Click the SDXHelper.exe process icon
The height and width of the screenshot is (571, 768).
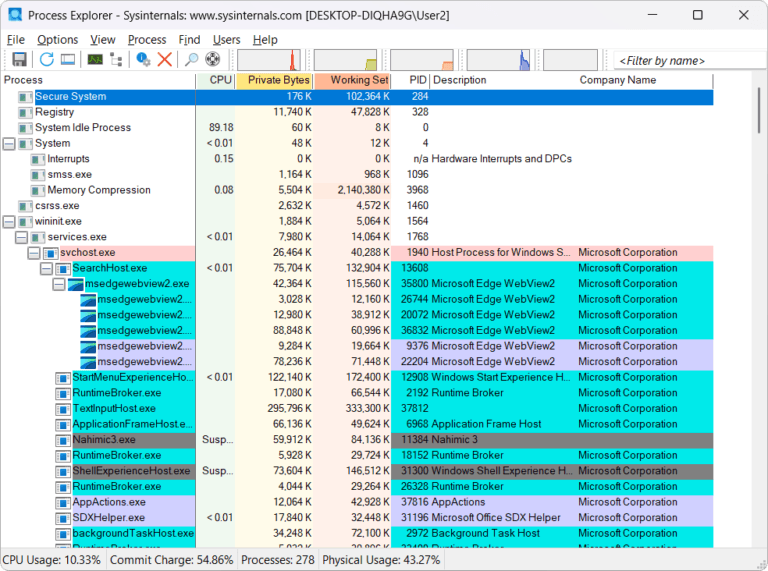pos(63,519)
